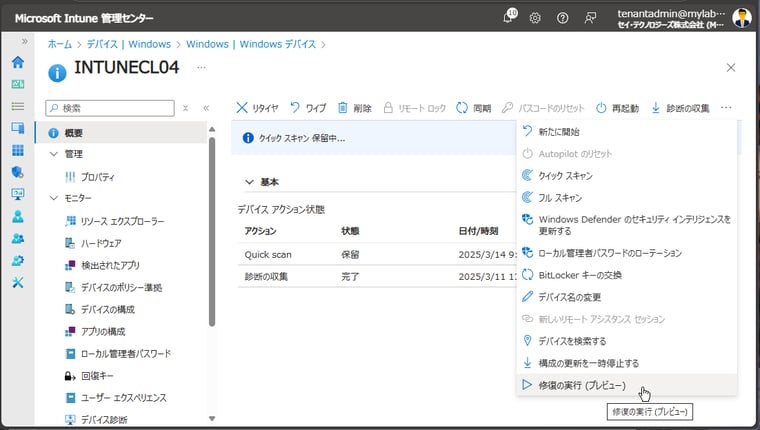Expand the left rail with double chevron
760x430 pixels.
25,41
